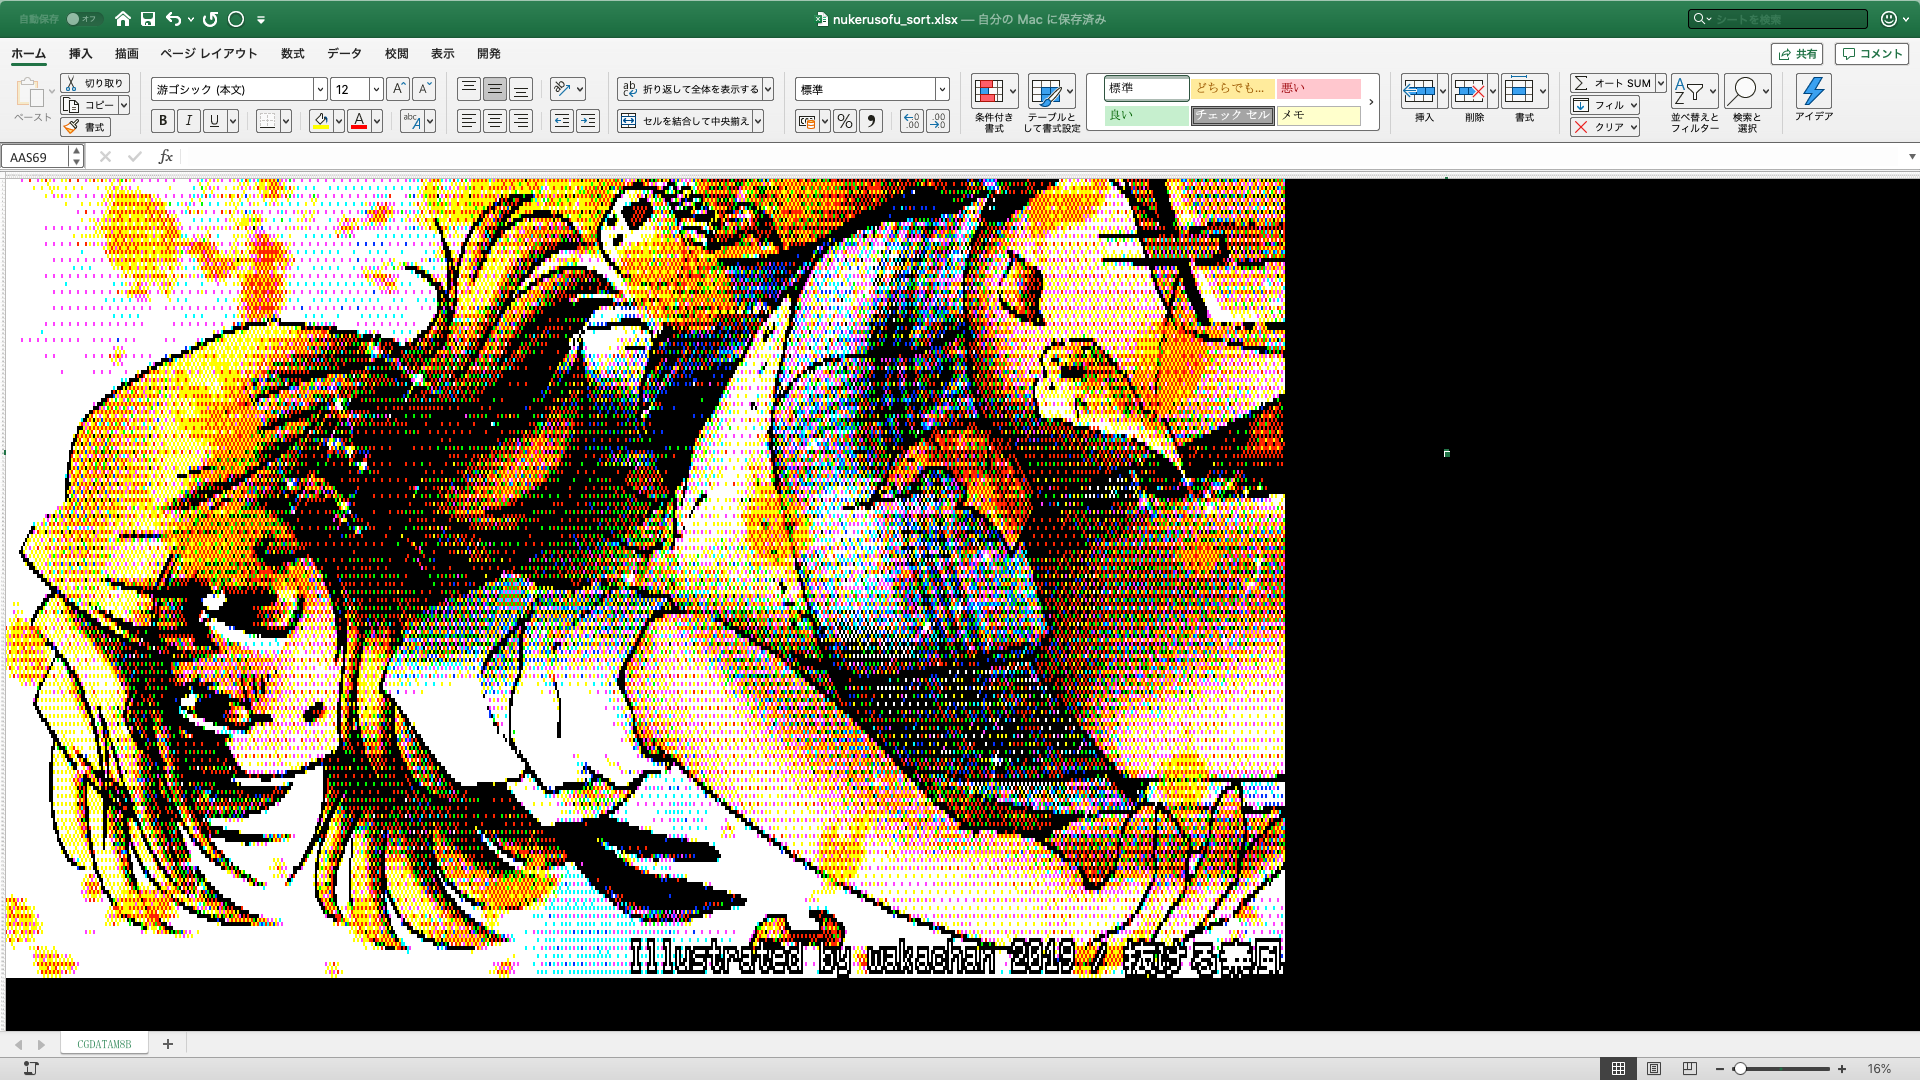1920x1080 pixels.
Task: Click the 挿入 insert cells icon
Action: tap(1419, 92)
